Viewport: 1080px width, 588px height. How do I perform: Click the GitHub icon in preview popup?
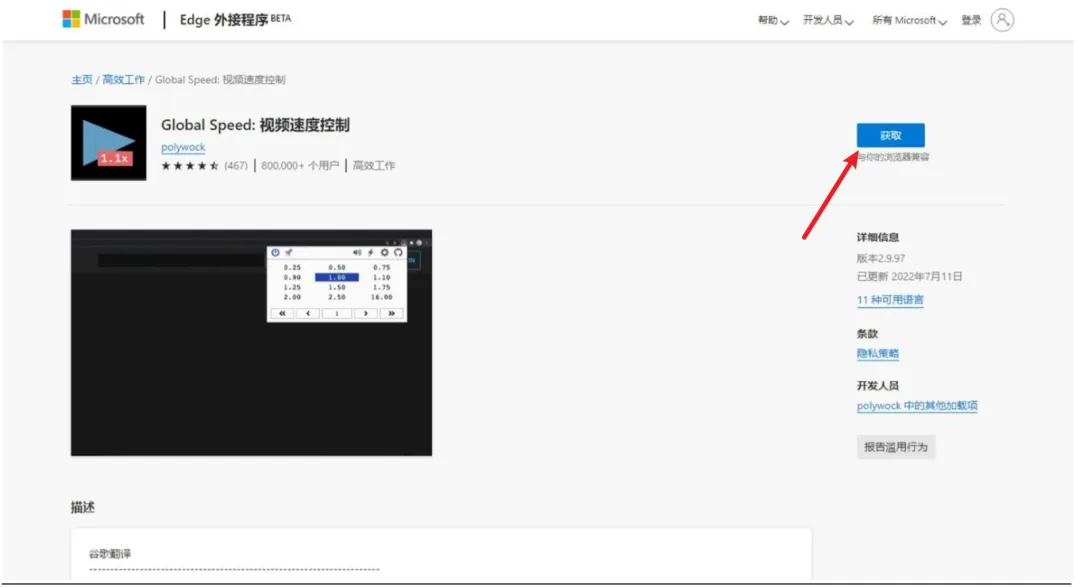click(x=398, y=253)
